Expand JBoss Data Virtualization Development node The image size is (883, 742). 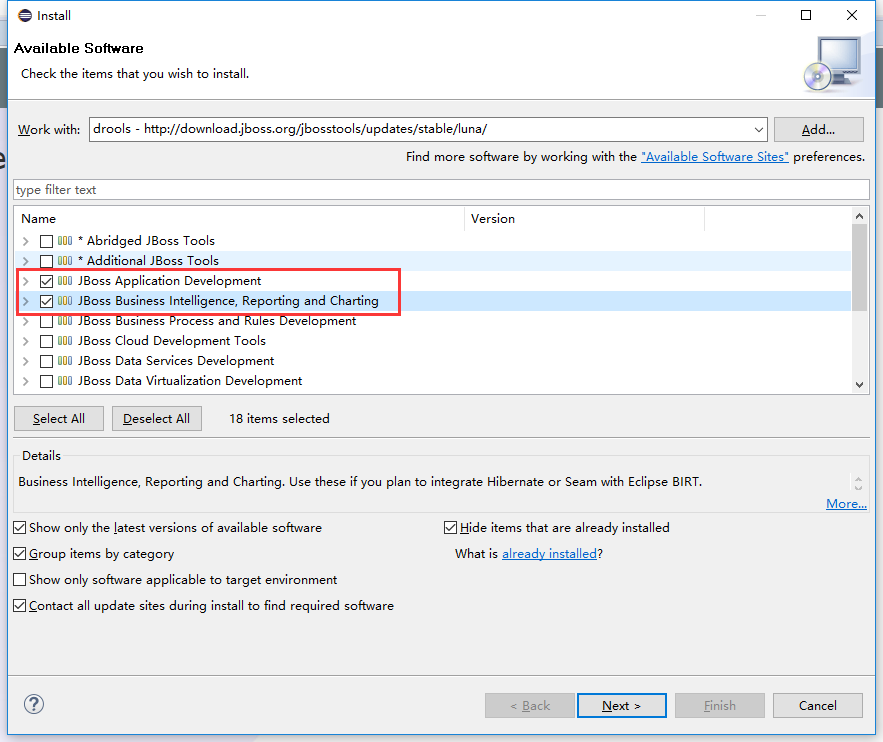click(x=25, y=381)
